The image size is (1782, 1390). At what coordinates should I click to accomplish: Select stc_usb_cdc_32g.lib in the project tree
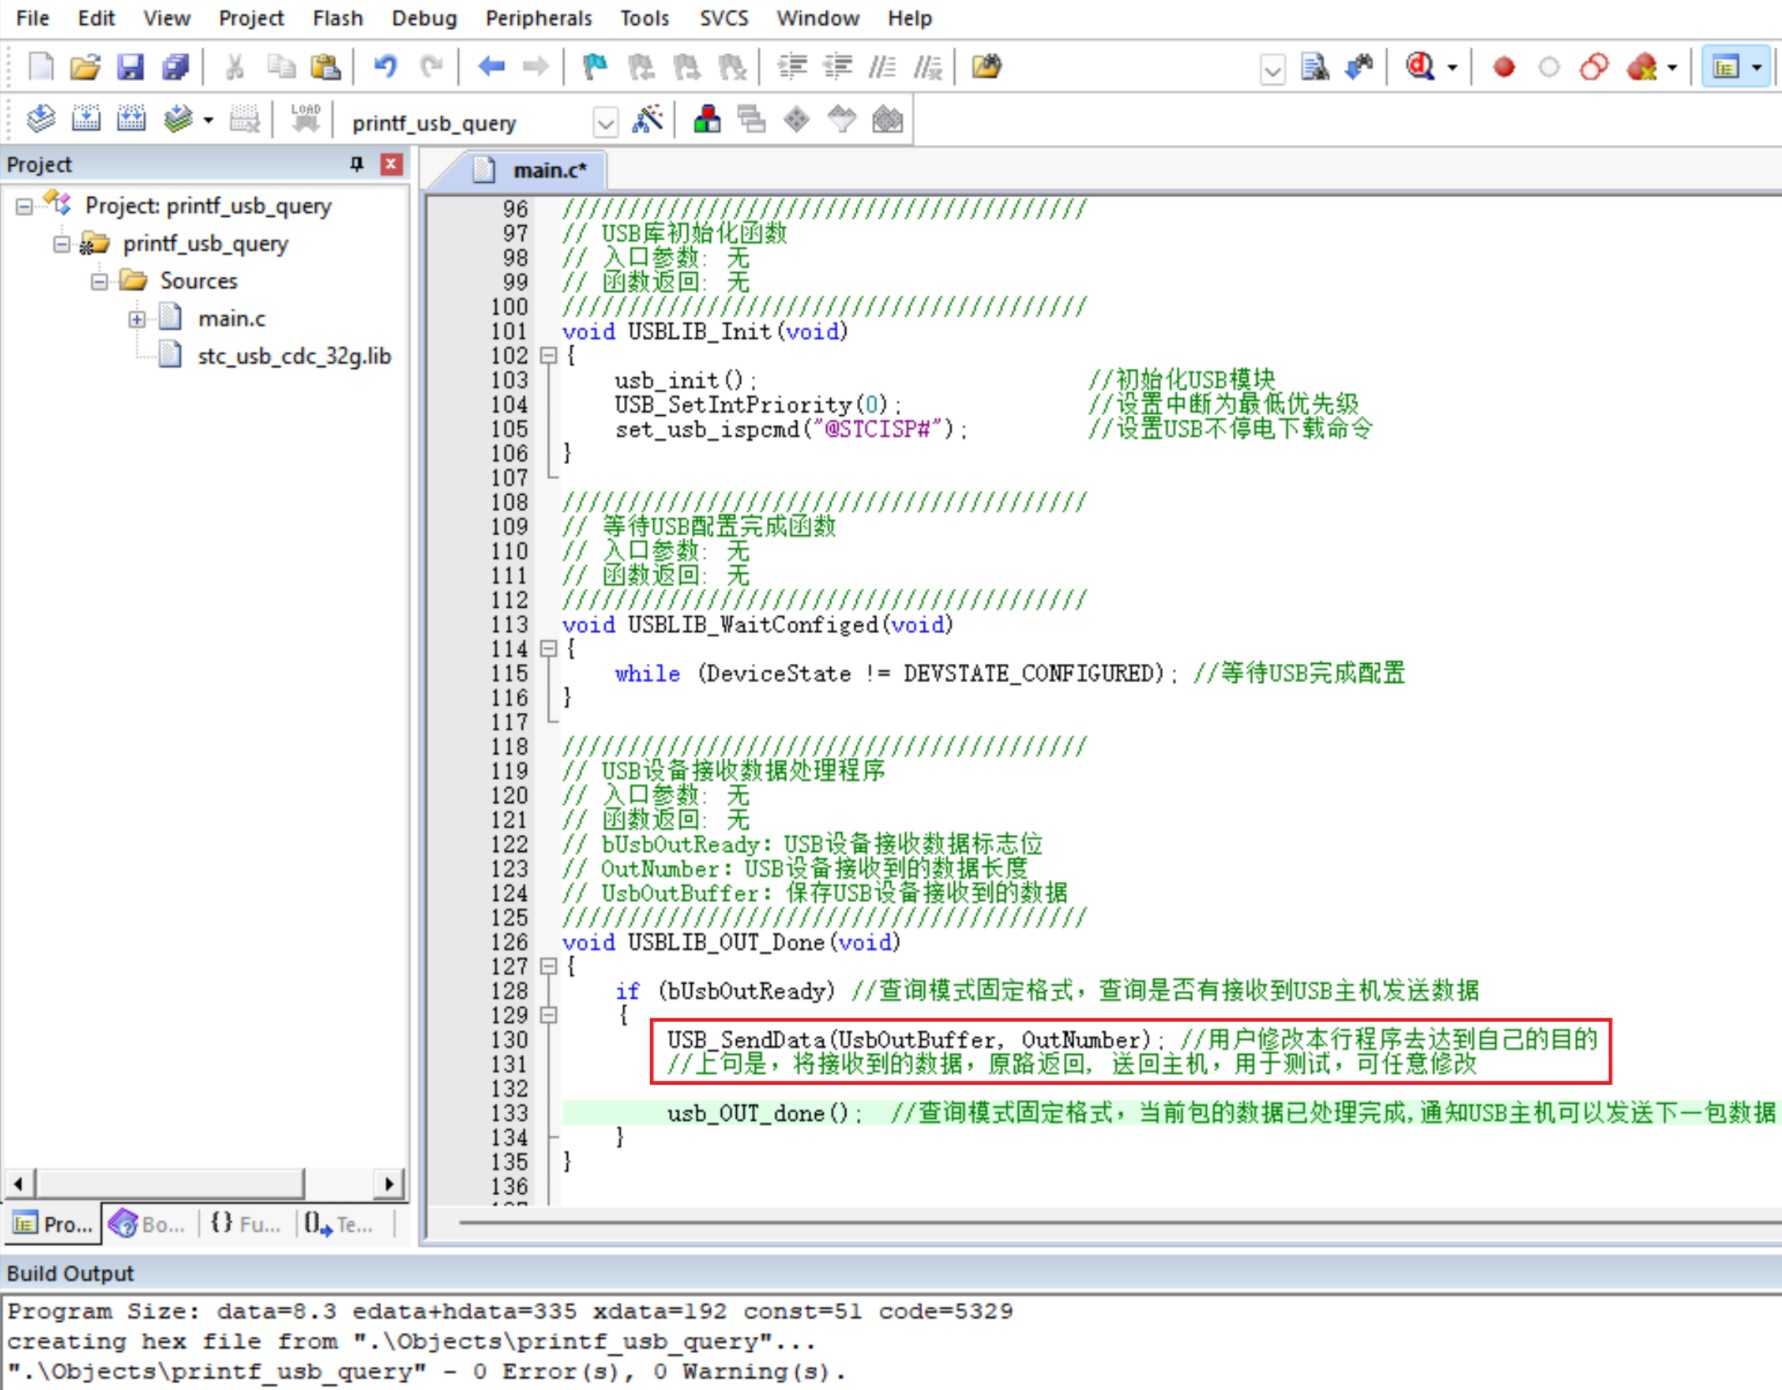293,356
